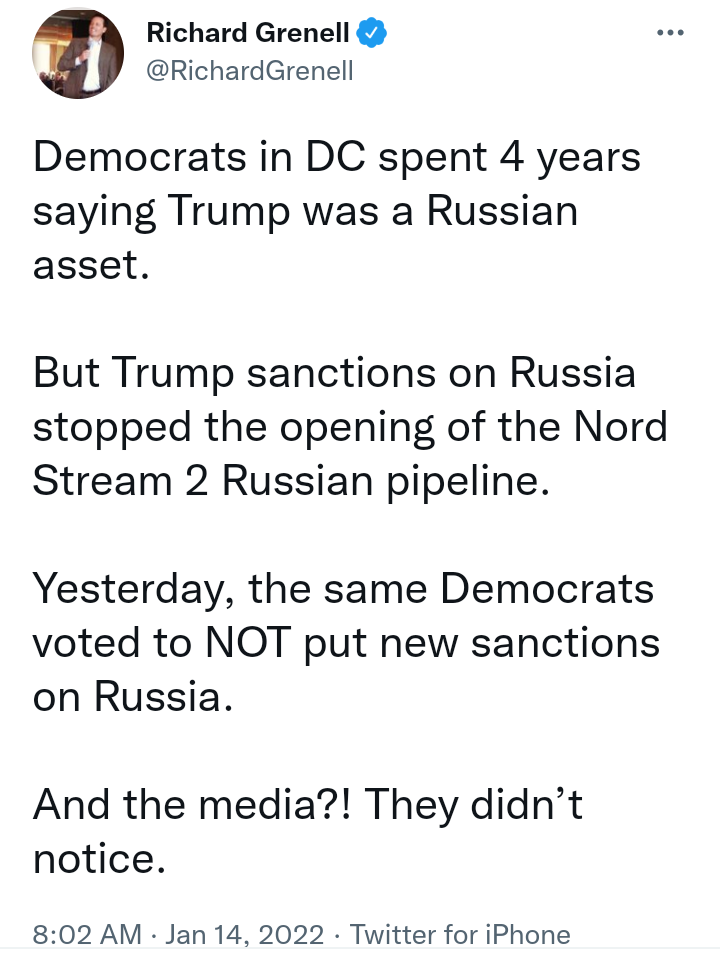The width and height of the screenshot is (720, 953).
Task: Open the @RichardGrenell handle
Action: click(250, 71)
